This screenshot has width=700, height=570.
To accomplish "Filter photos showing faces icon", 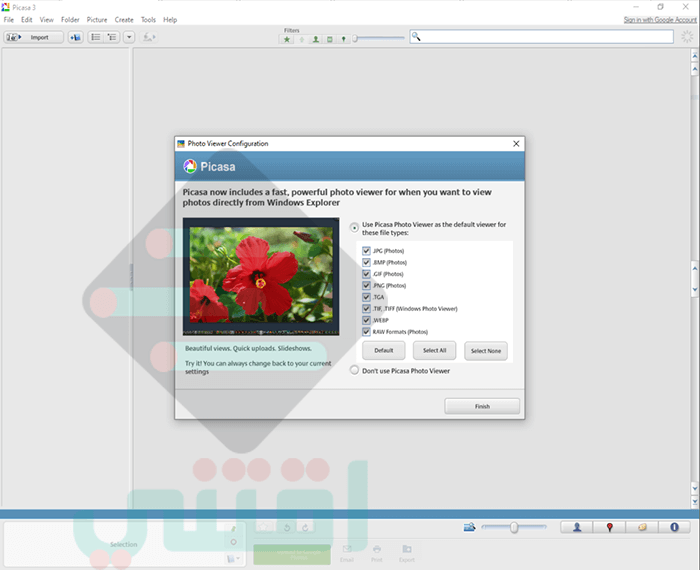I will [x=316, y=39].
